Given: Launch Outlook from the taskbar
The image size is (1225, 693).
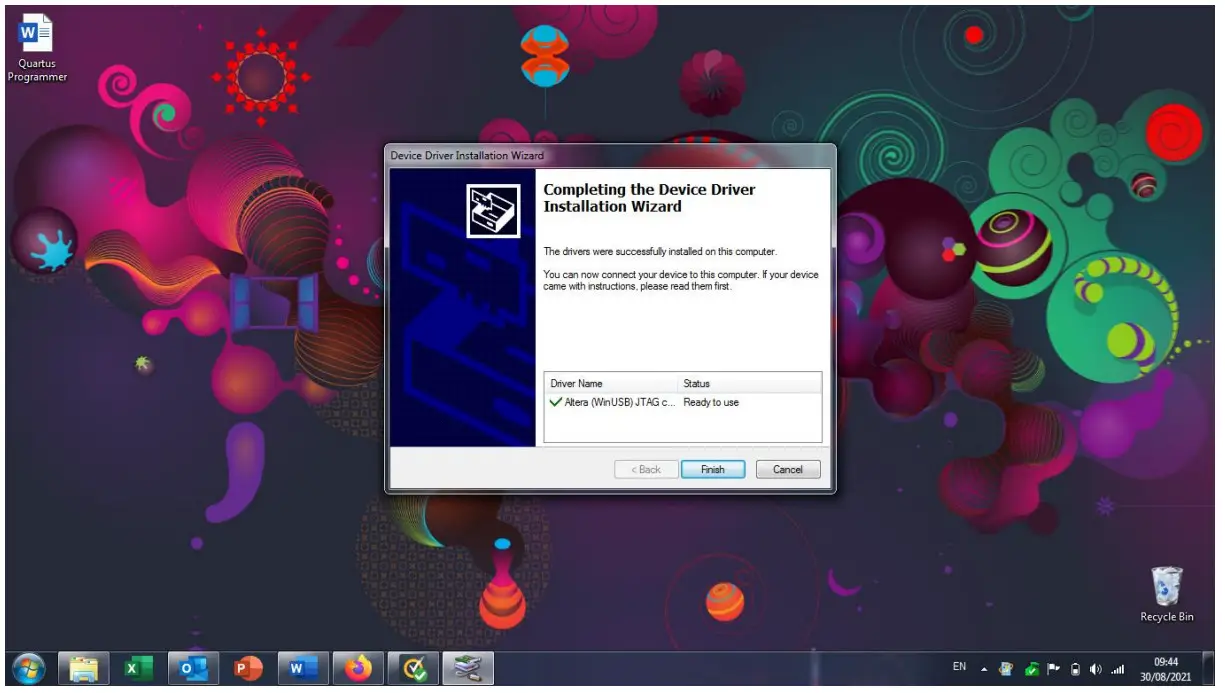Looking at the screenshot, I should pyautogui.click(x=193, y=668).
